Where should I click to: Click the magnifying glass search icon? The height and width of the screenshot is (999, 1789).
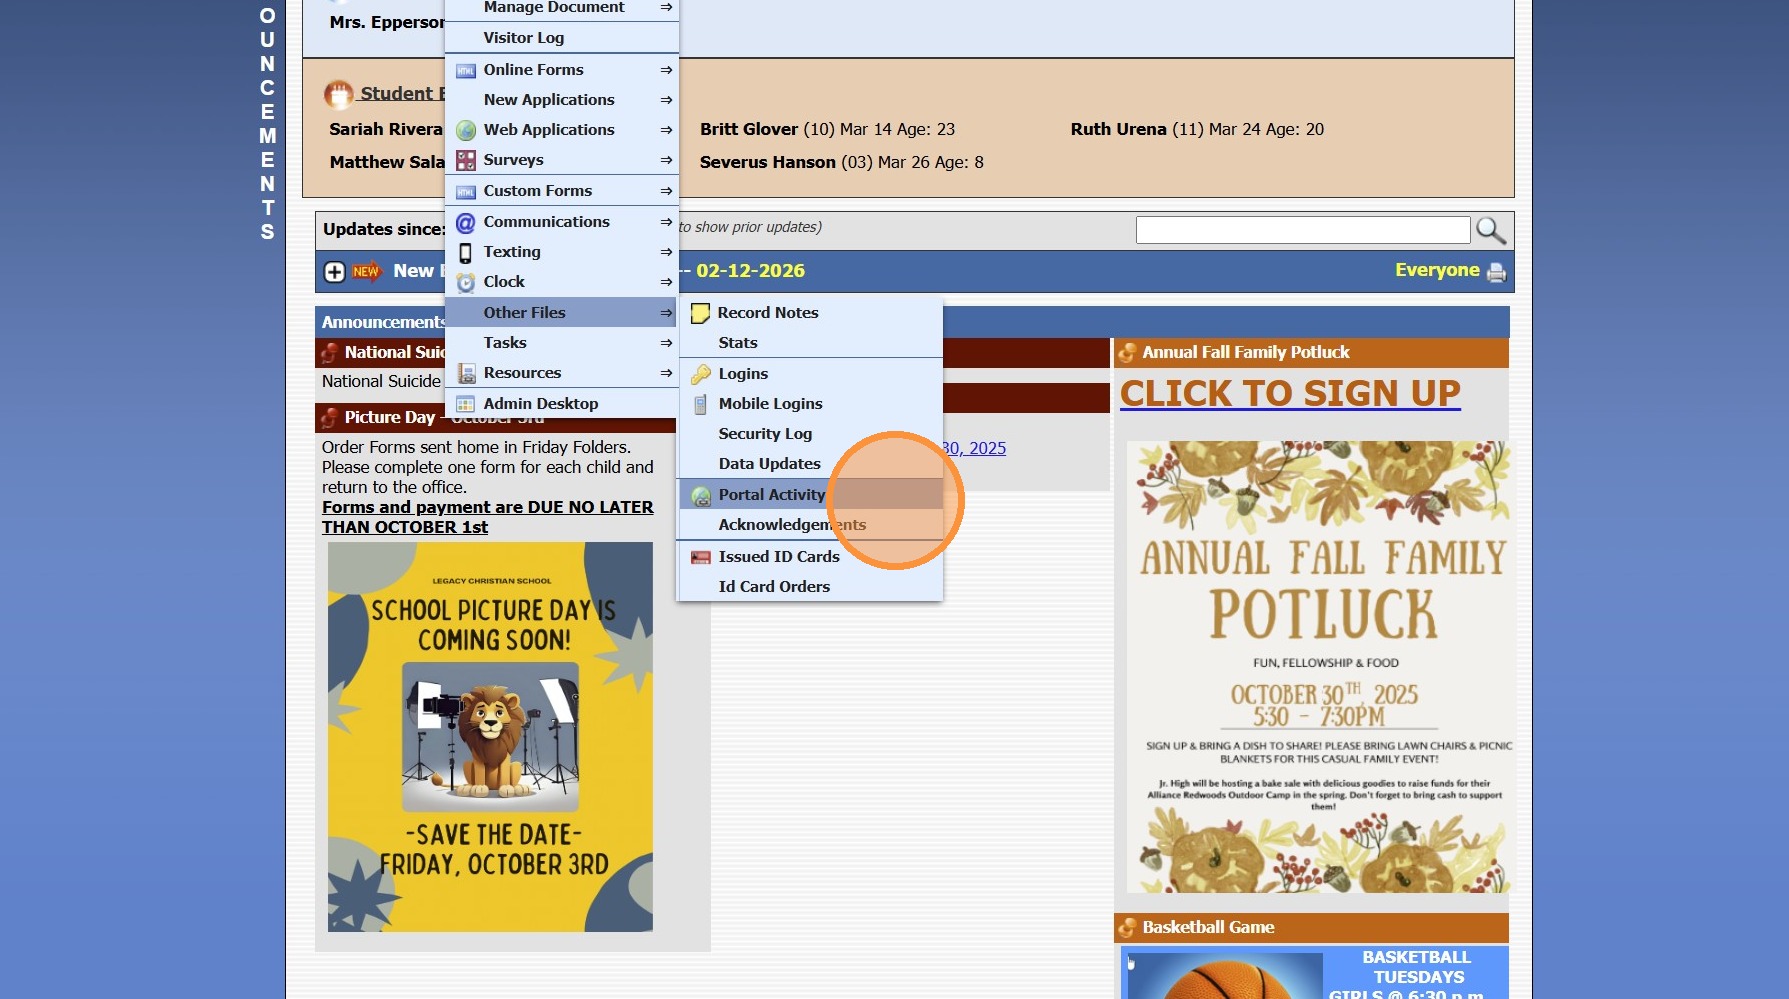click(1491, 230)
